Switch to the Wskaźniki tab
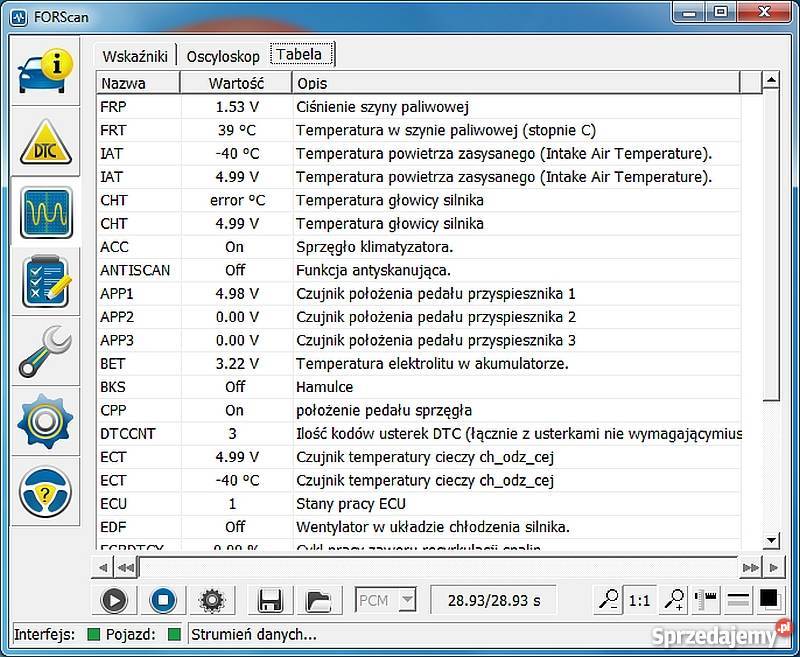800x657 pixels. [134, 56]
